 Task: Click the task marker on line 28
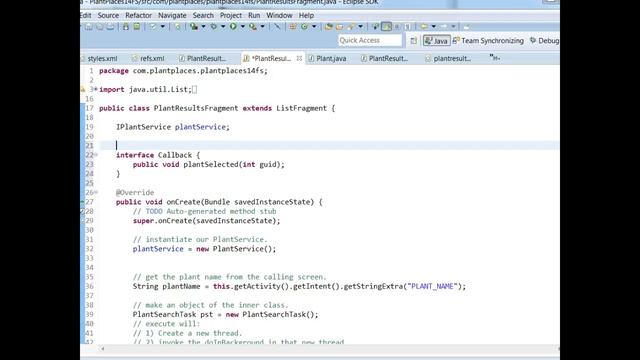pyautogui.click(x=82, y=211)
